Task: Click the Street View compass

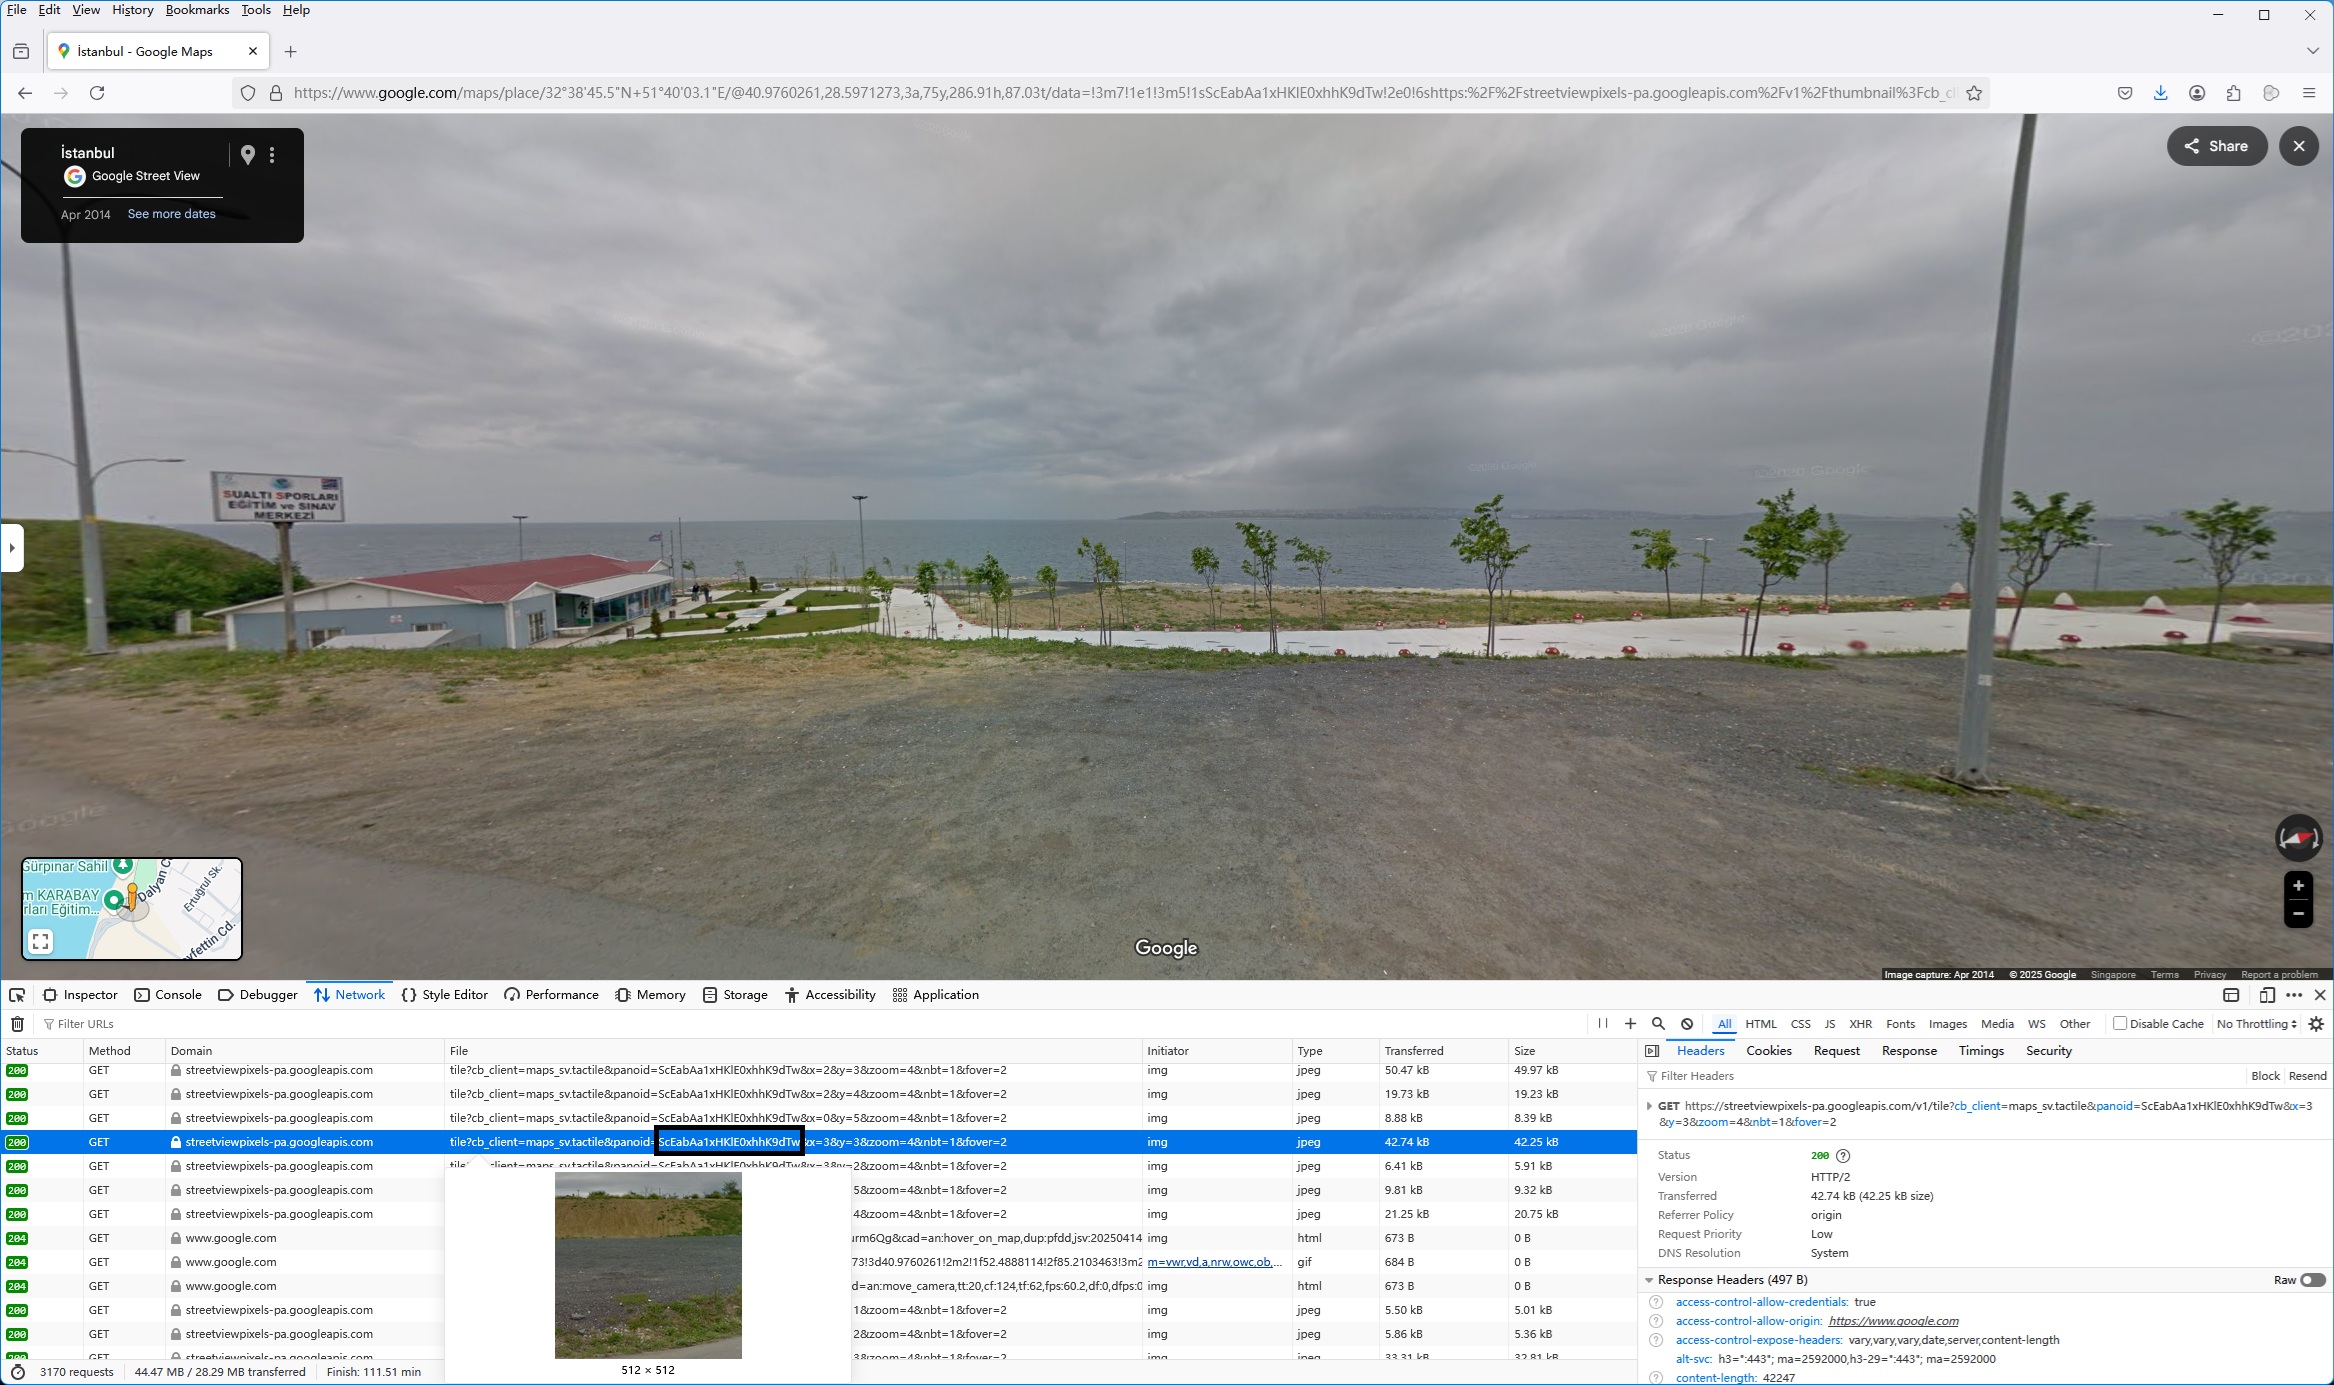Action: click(2298, 838)
